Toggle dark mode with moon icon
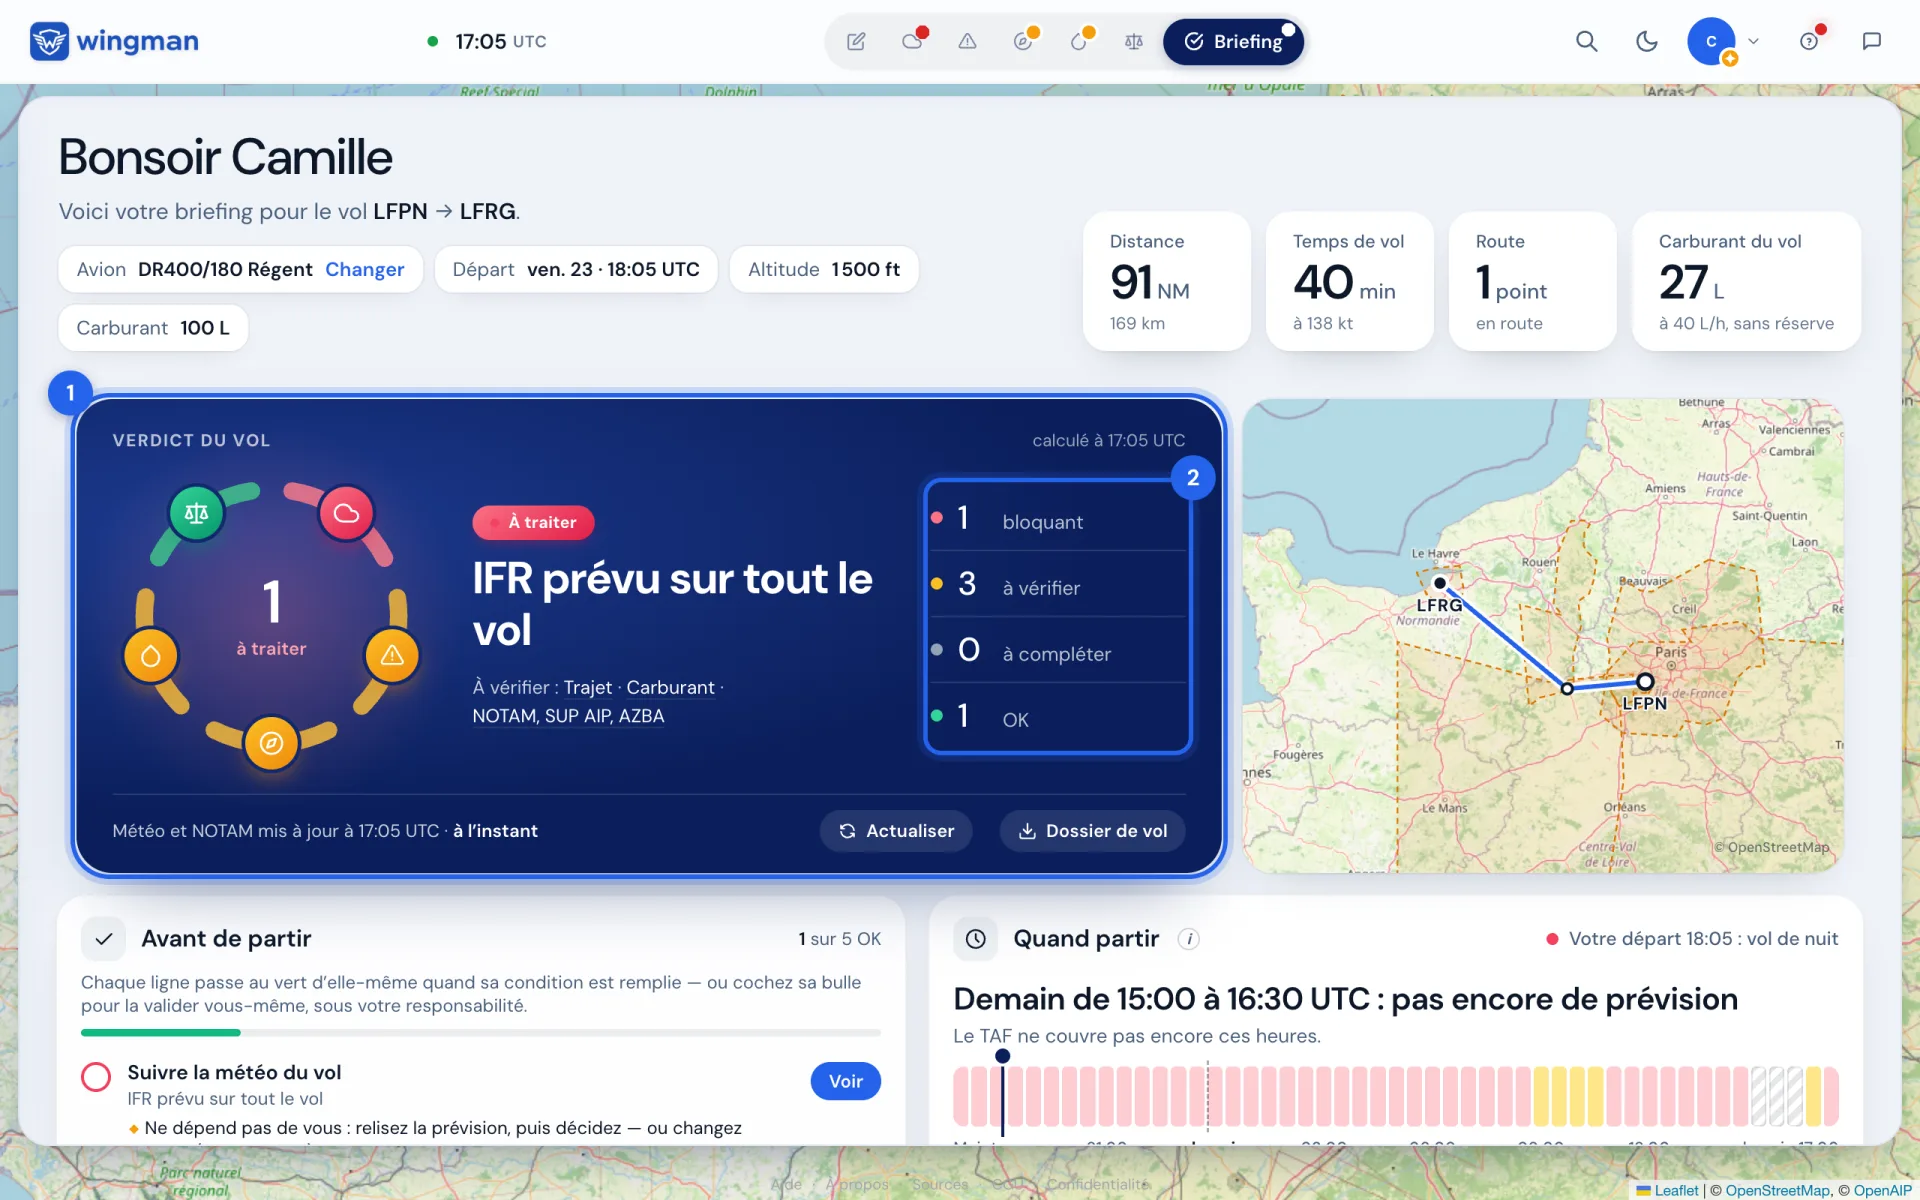1920x1200 pixels. coord(1646,41)
